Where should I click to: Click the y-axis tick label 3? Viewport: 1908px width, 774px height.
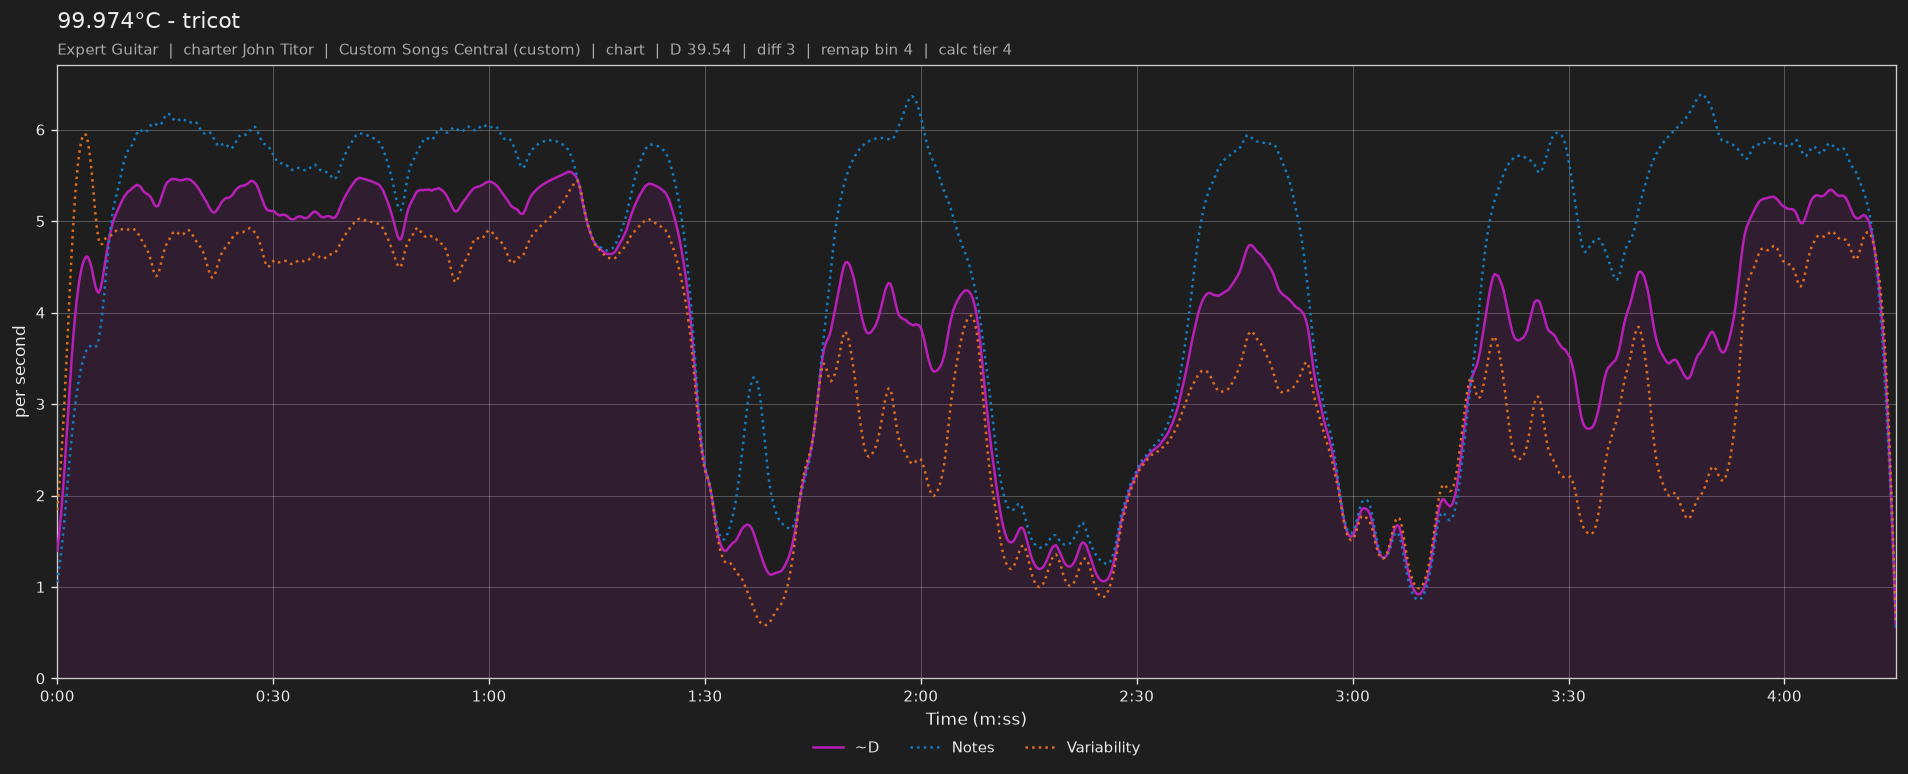(41, 405)
